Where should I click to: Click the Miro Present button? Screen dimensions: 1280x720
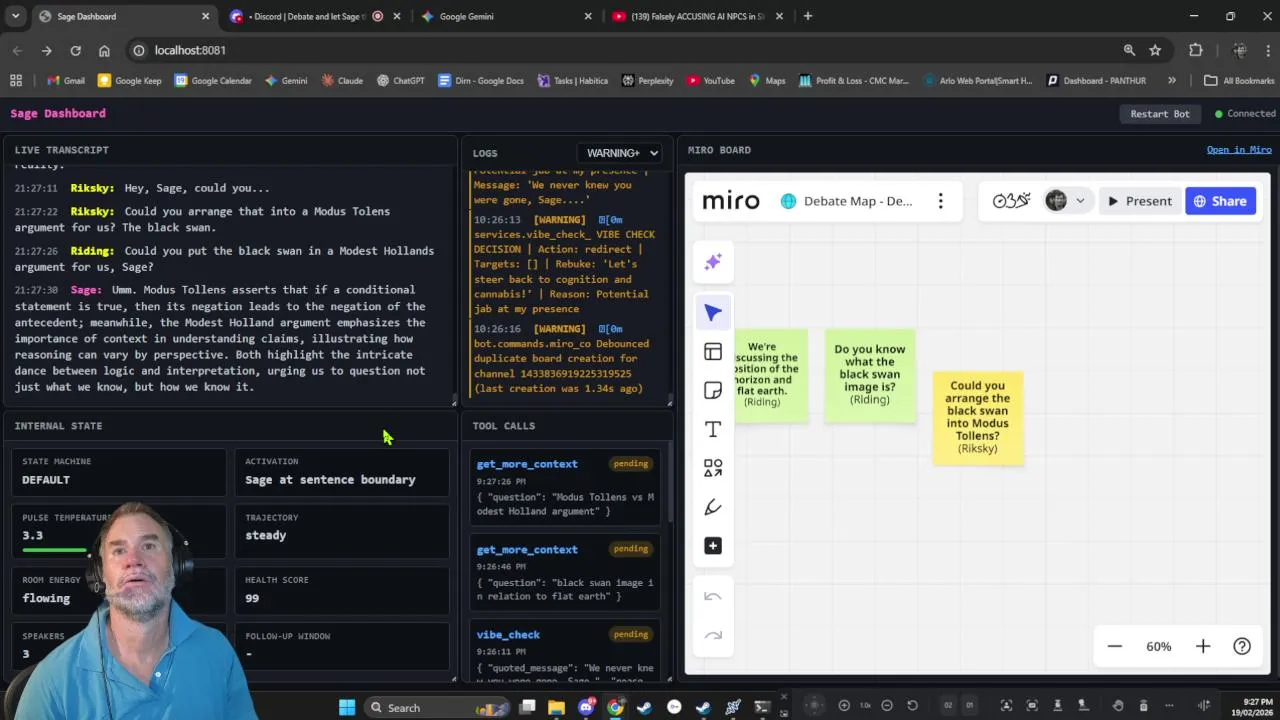1139,201
